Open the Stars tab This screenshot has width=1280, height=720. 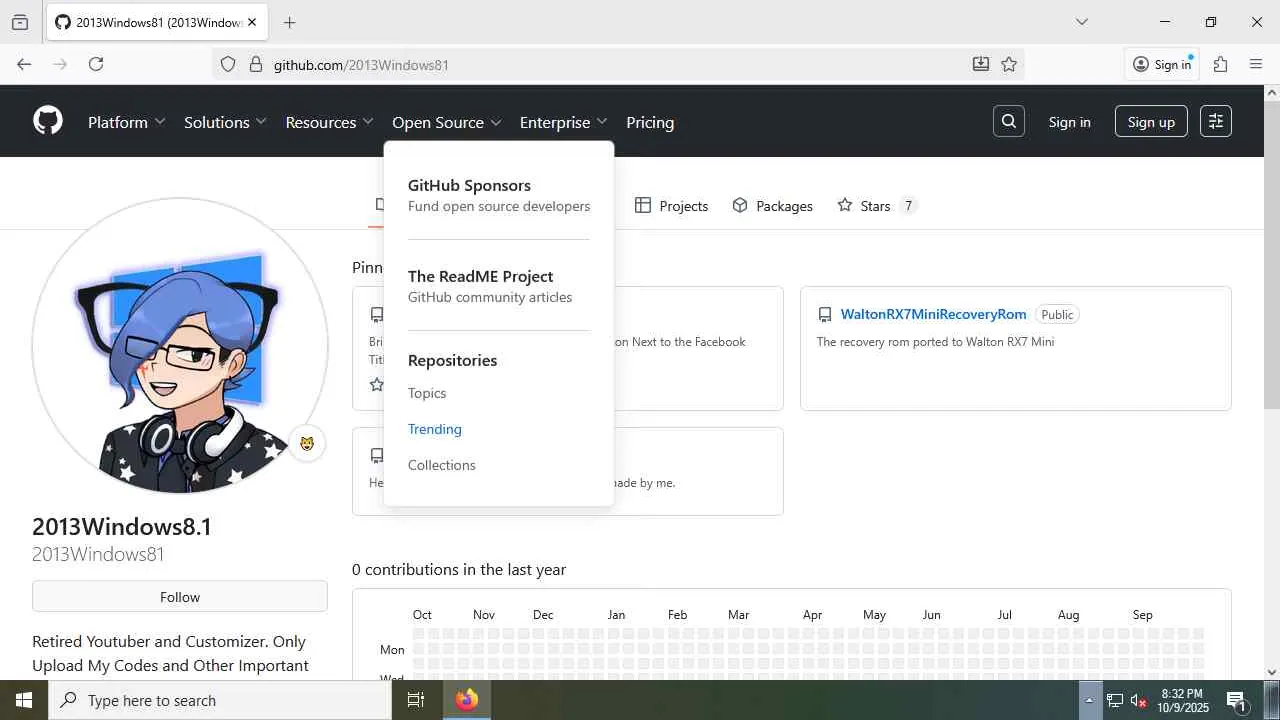pyautogui.click(x=875, y=206)
